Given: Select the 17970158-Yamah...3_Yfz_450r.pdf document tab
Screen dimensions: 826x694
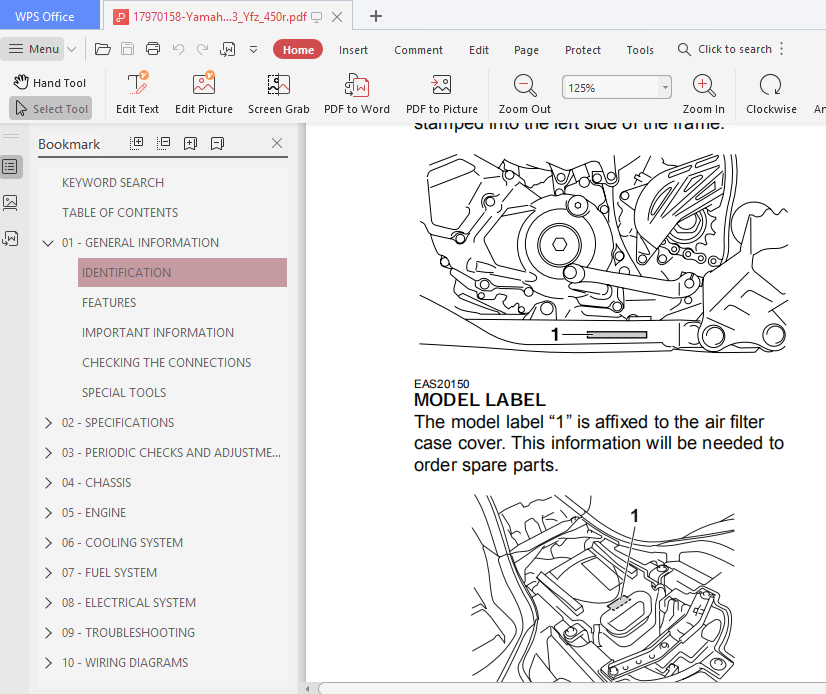Looking at the screenshot, I should coord(219,17).
